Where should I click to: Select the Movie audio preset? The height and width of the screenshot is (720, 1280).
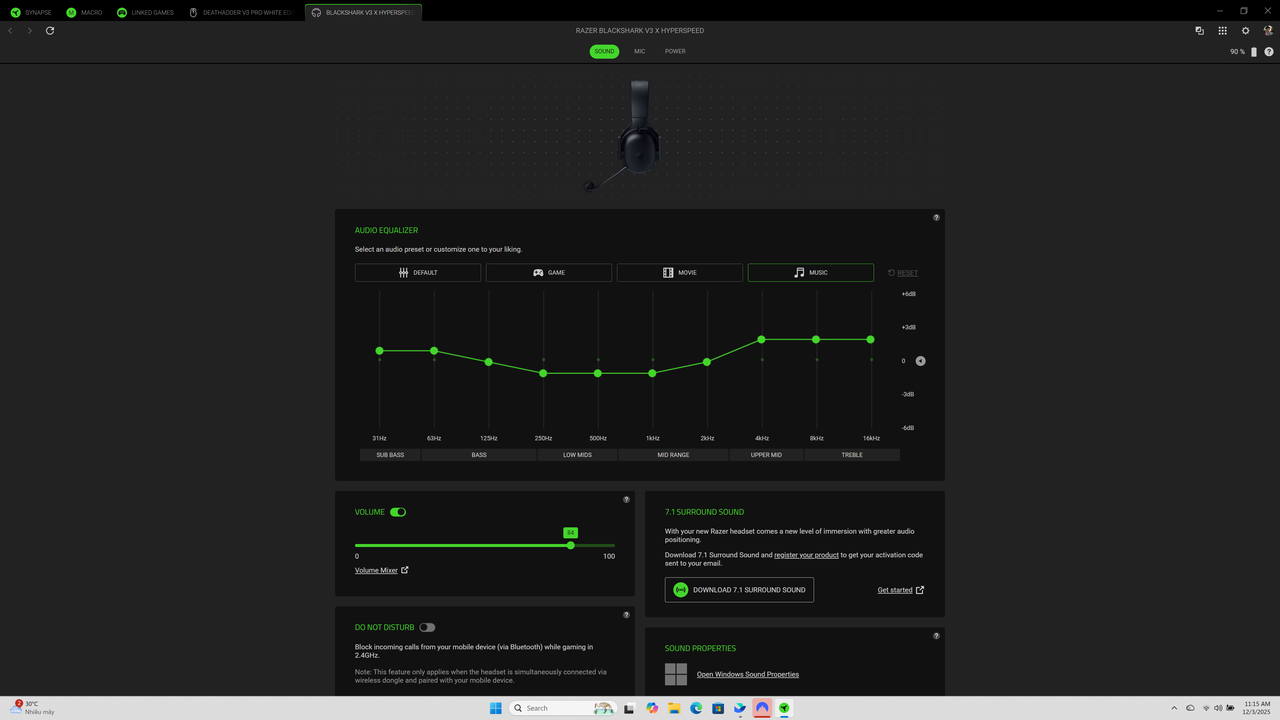coord(679,272)
